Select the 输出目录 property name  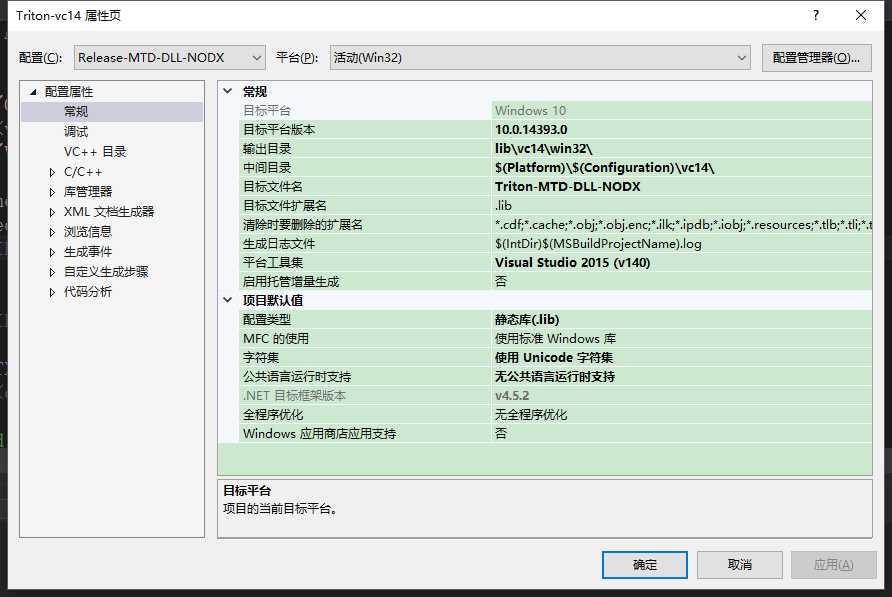(x=267, y=149)
